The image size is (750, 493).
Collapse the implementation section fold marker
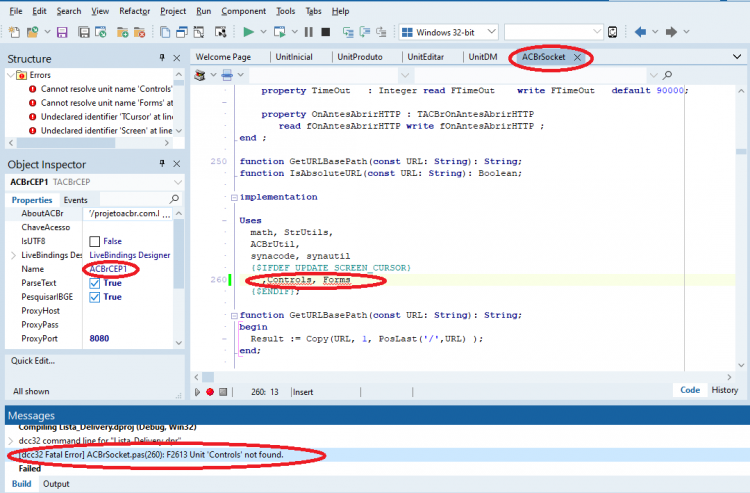(x=234, y=197)
